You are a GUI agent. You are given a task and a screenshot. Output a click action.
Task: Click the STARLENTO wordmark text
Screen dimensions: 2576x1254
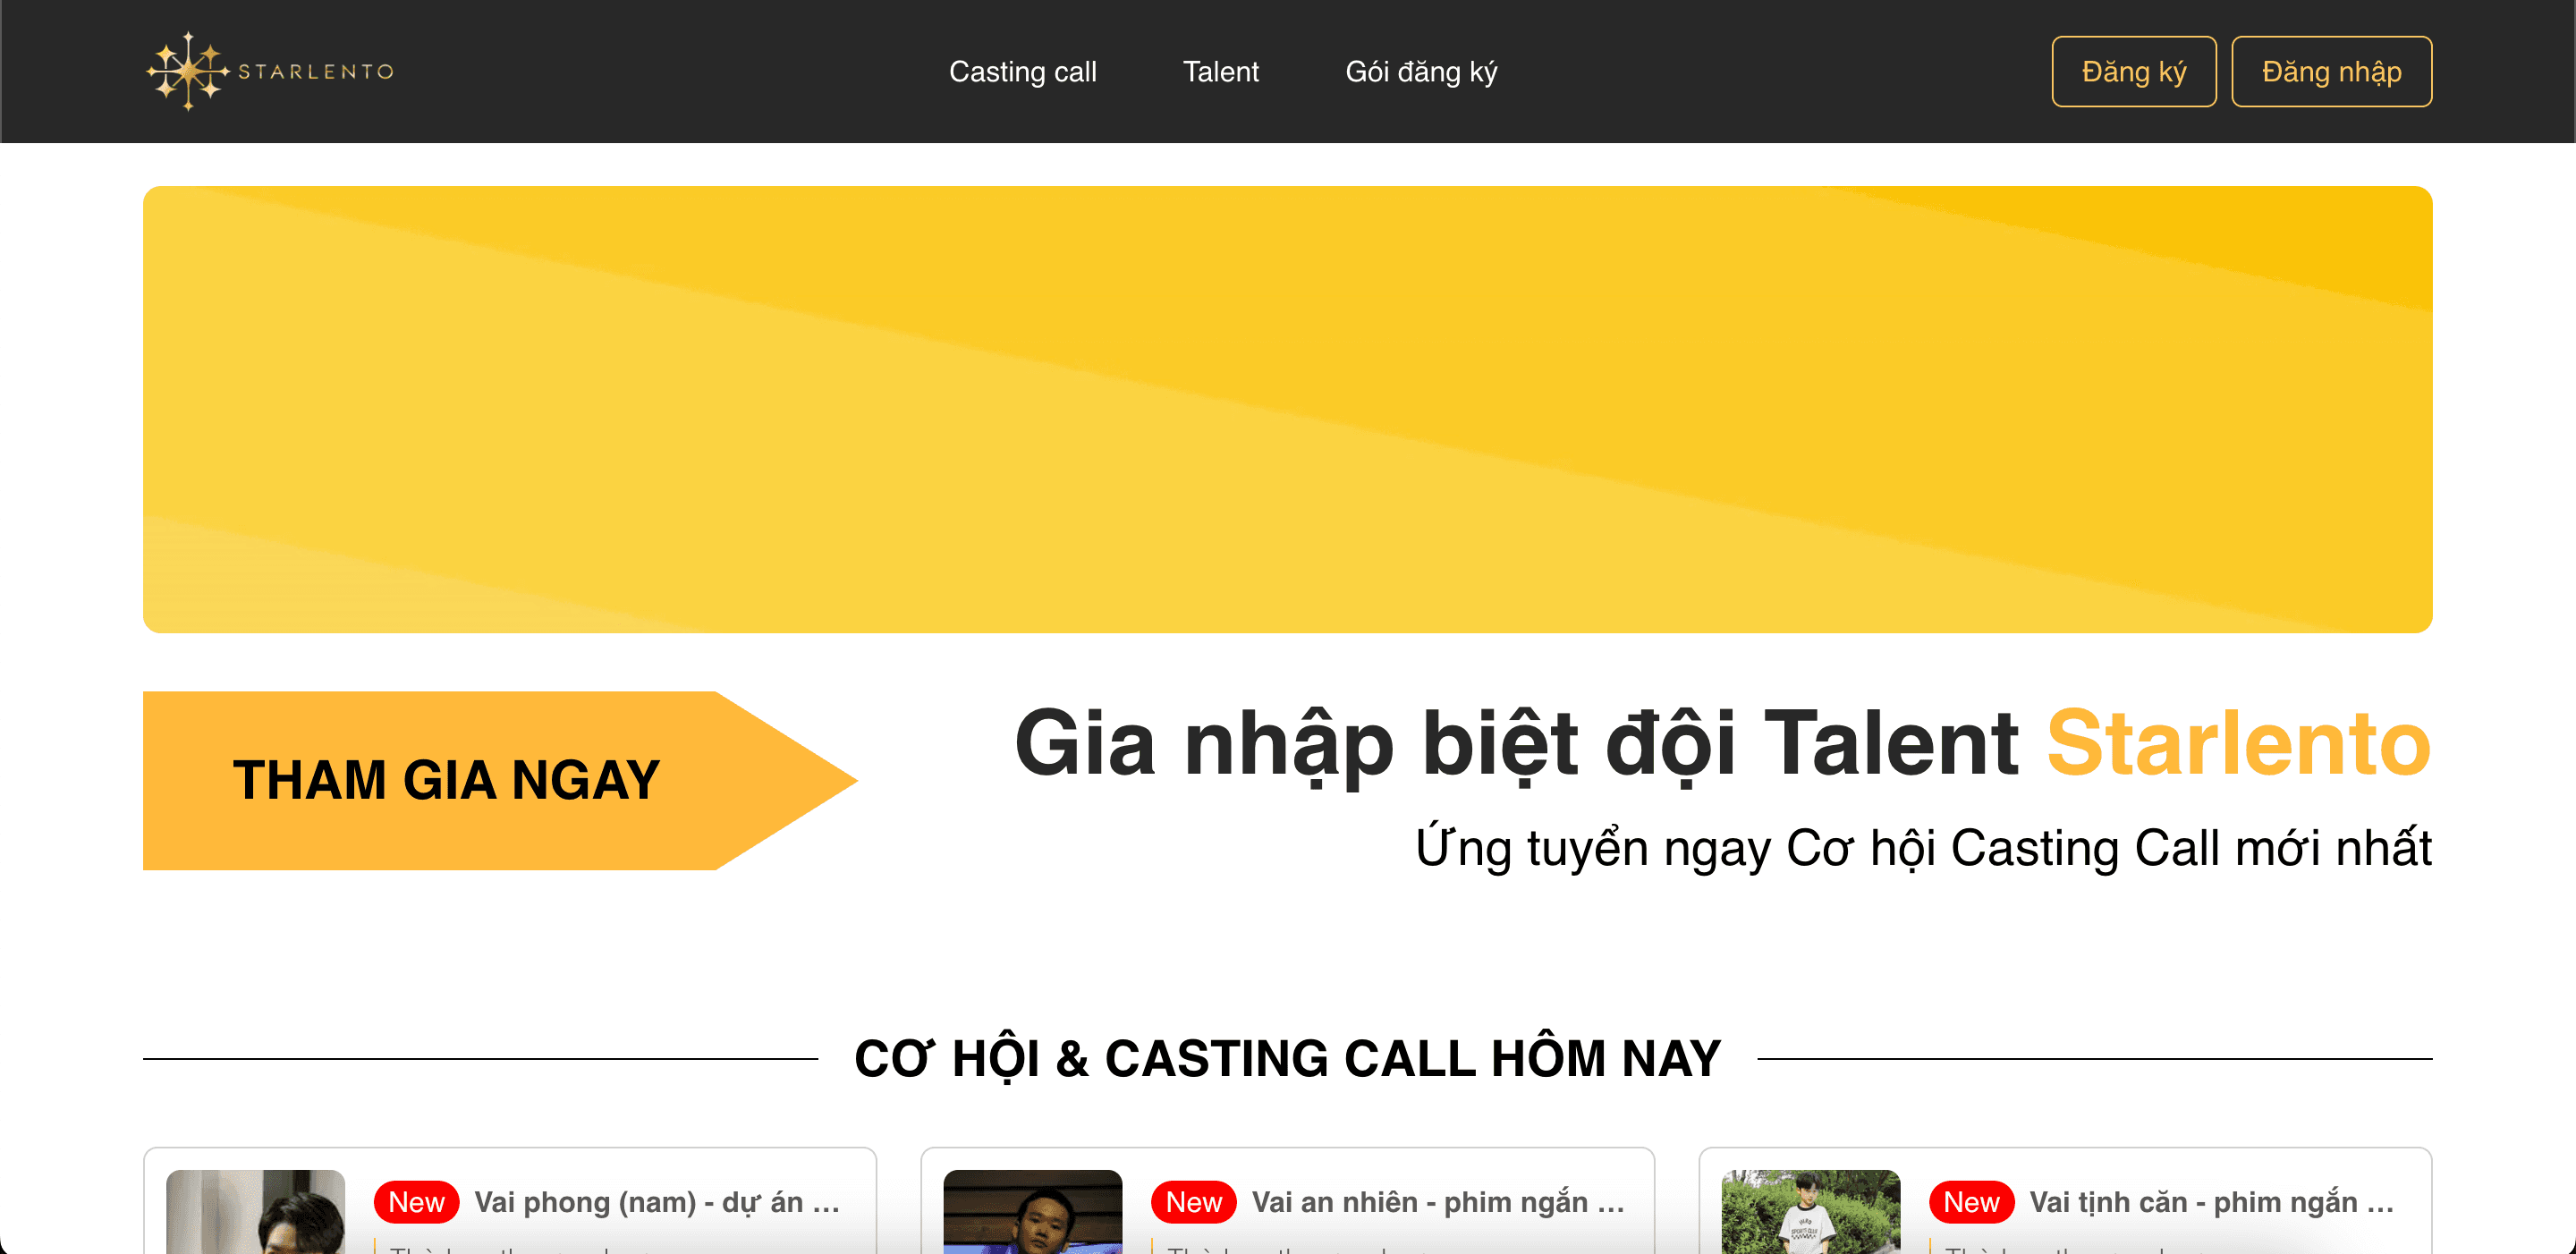tap(316, 72)
